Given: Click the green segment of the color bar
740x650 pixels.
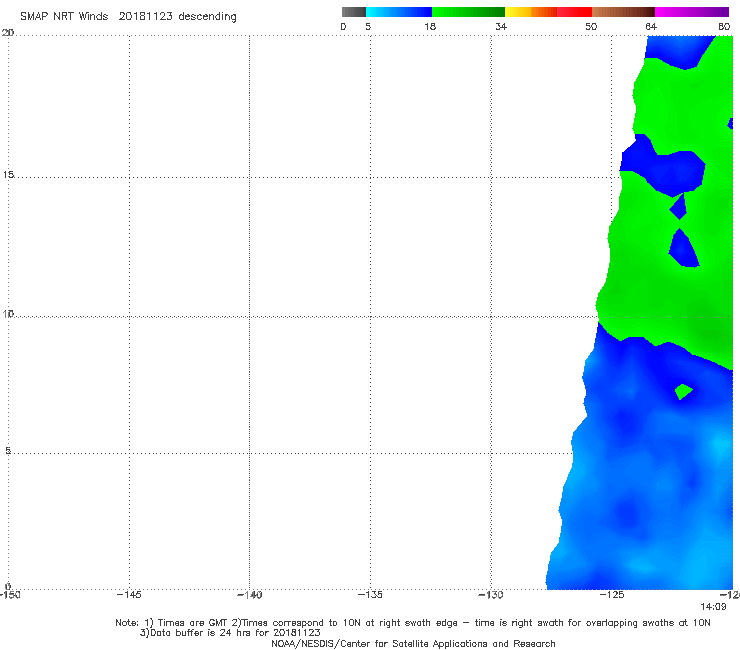Looking at the screenshot, I should 468,12.
